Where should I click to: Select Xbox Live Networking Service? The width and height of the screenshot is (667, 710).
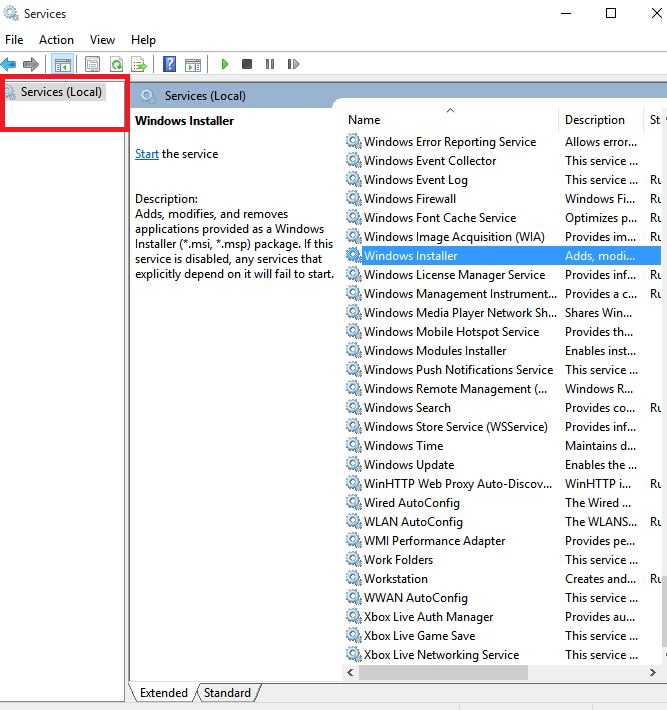[503, 655]
